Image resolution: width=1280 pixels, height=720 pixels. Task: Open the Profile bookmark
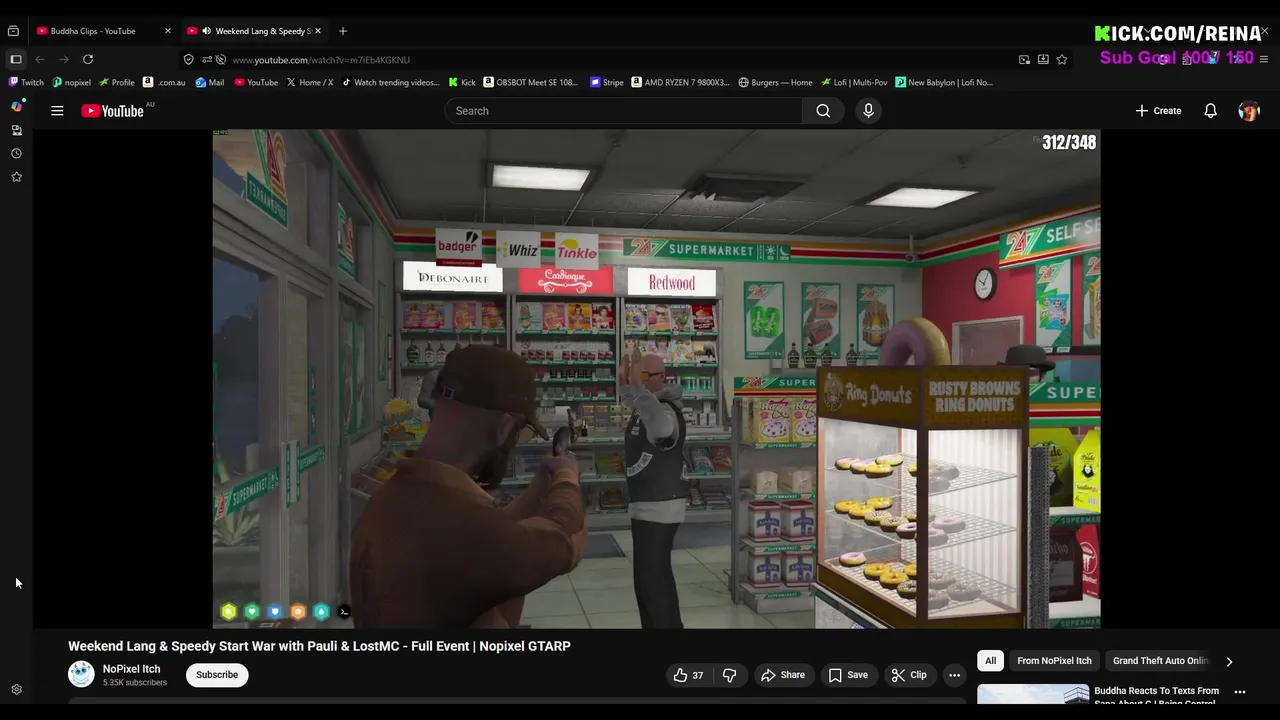117,83
